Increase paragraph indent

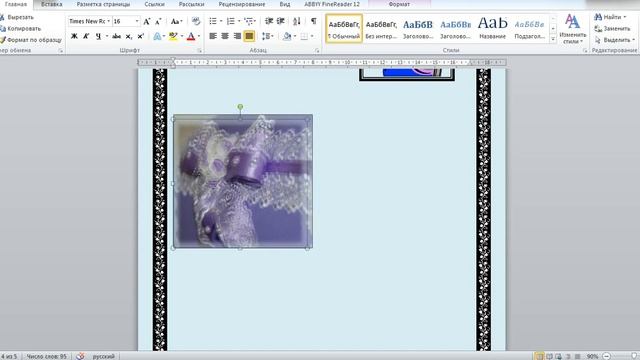[281, 21]
